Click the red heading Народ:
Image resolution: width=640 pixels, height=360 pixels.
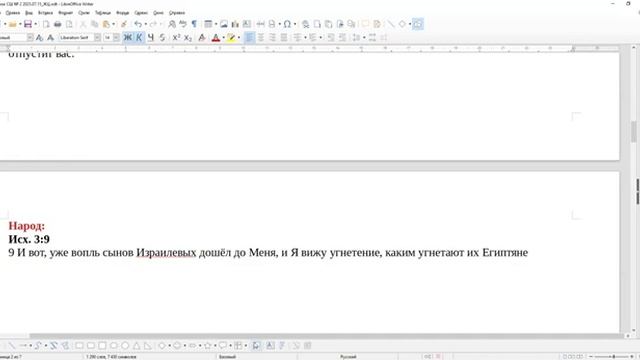coord(27,226)
